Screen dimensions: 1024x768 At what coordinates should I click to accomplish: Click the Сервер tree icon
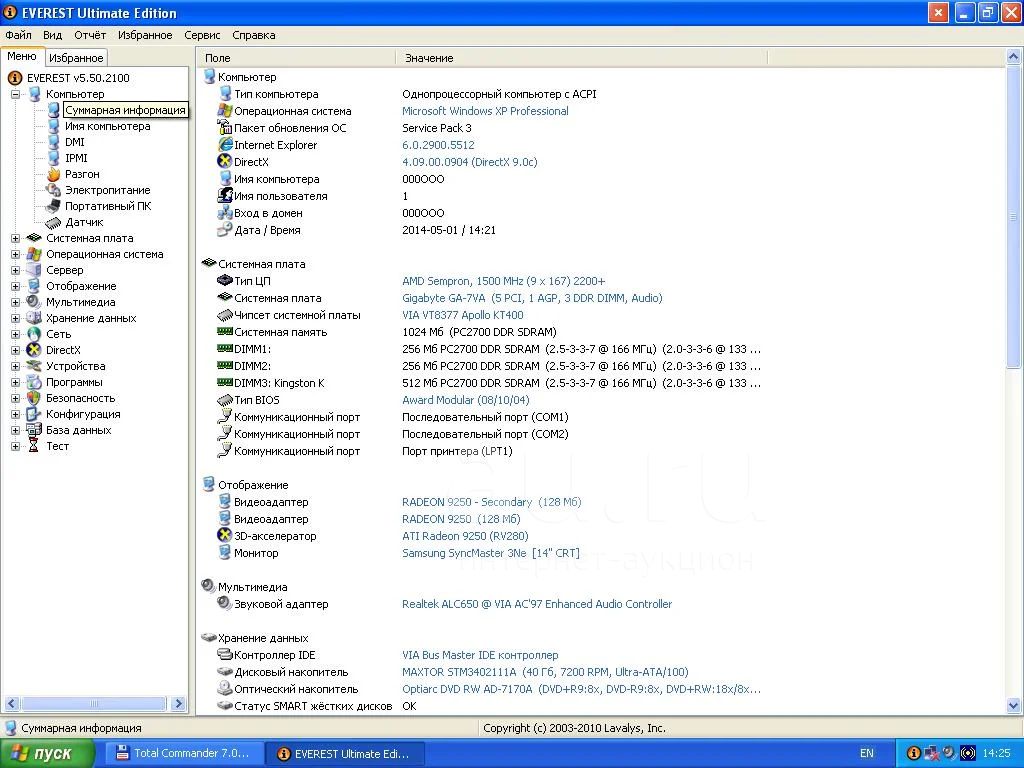click(34, 270)
